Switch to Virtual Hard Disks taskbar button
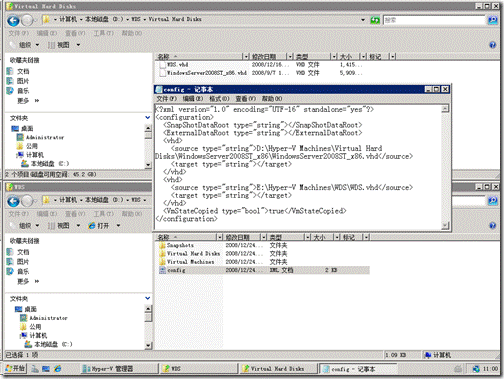This screenshot has width=504, height=379. [x=278, y=369]
